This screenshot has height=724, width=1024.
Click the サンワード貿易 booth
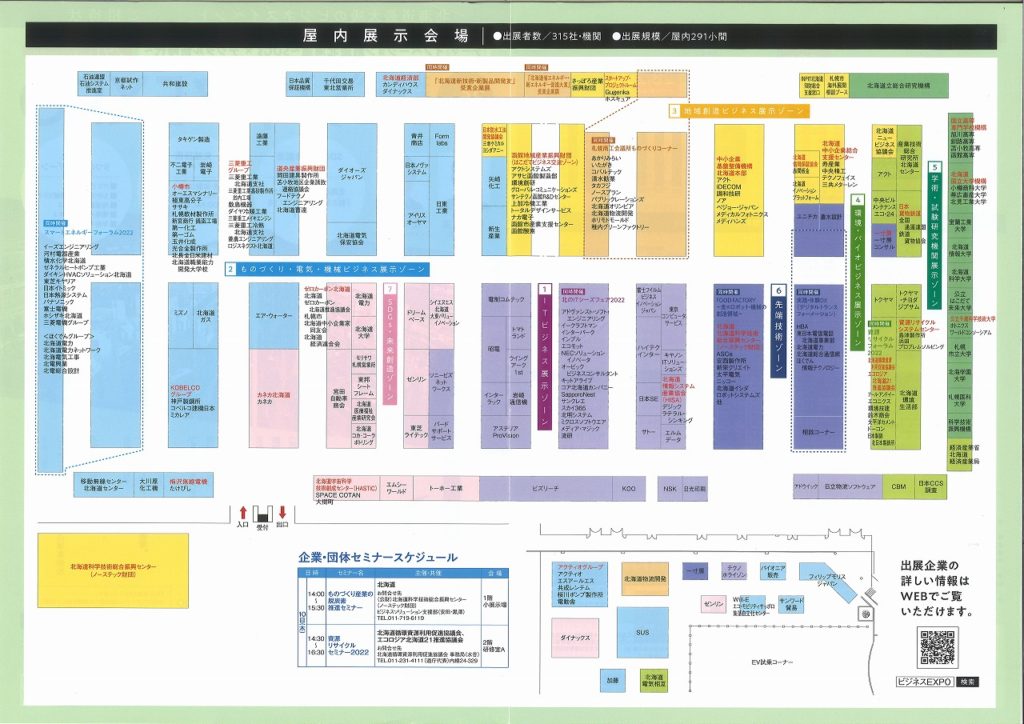click(x=791, y=604)
